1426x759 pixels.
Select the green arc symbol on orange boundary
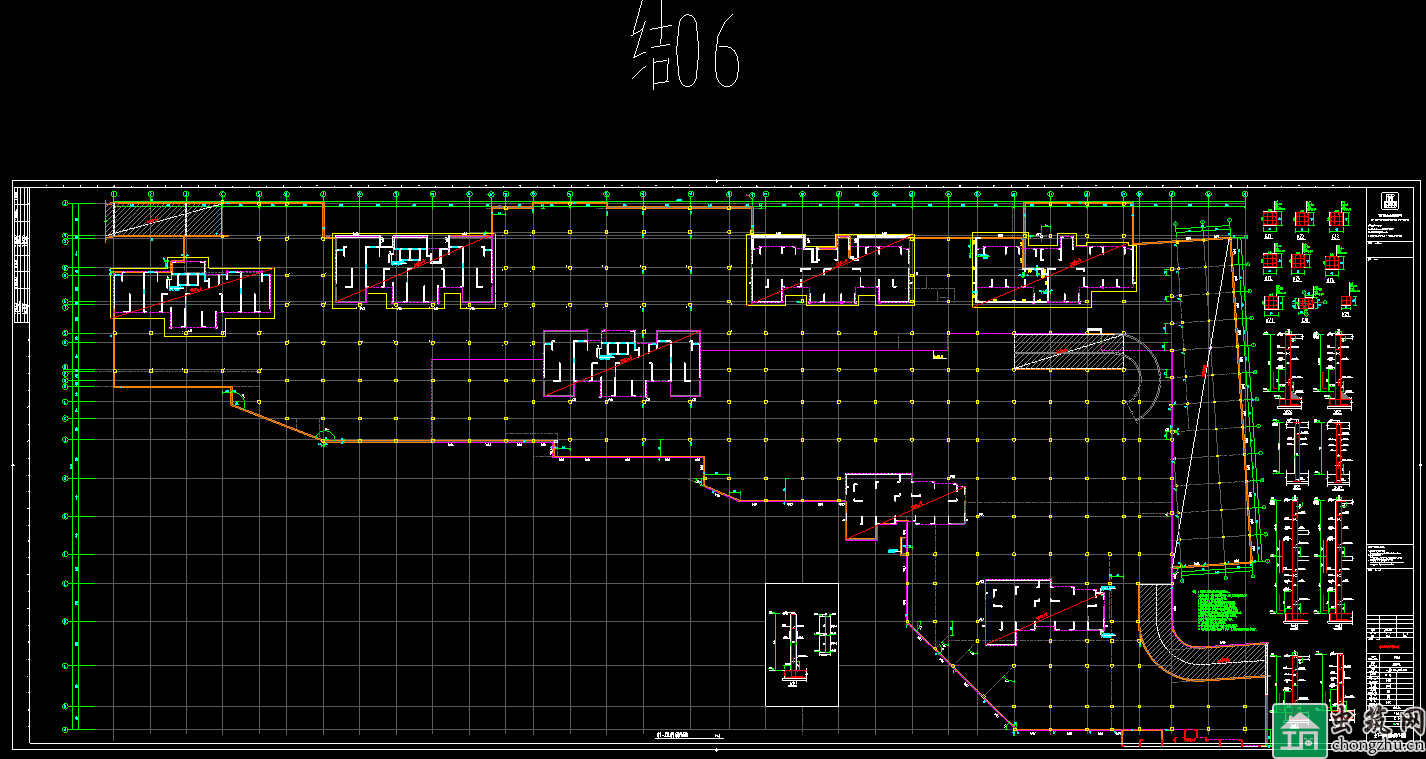coord(325,436)
